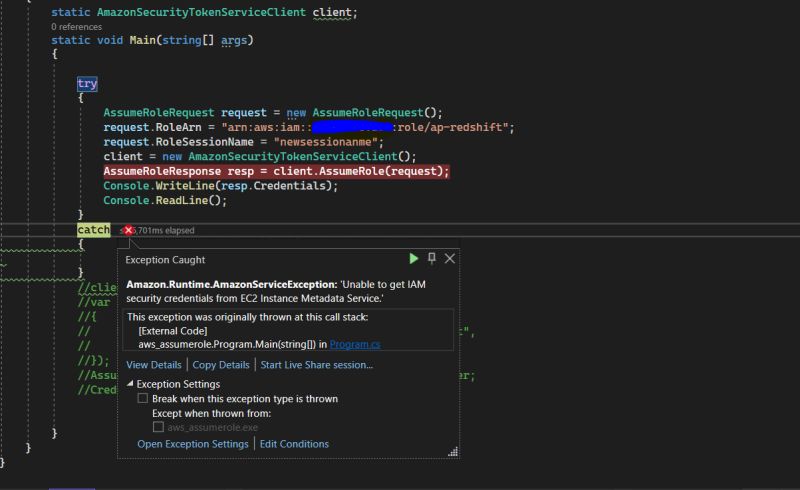Click the 'new AmazonSecurityTokenServiceClient()' line
This screenshot has height=490, width=800.
coord(260,156)
